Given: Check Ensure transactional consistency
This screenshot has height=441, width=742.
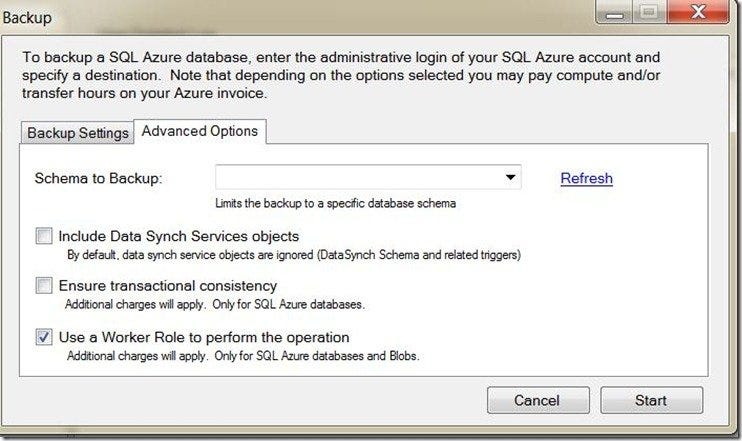Looking at the screenshot, I should point(44,285).
